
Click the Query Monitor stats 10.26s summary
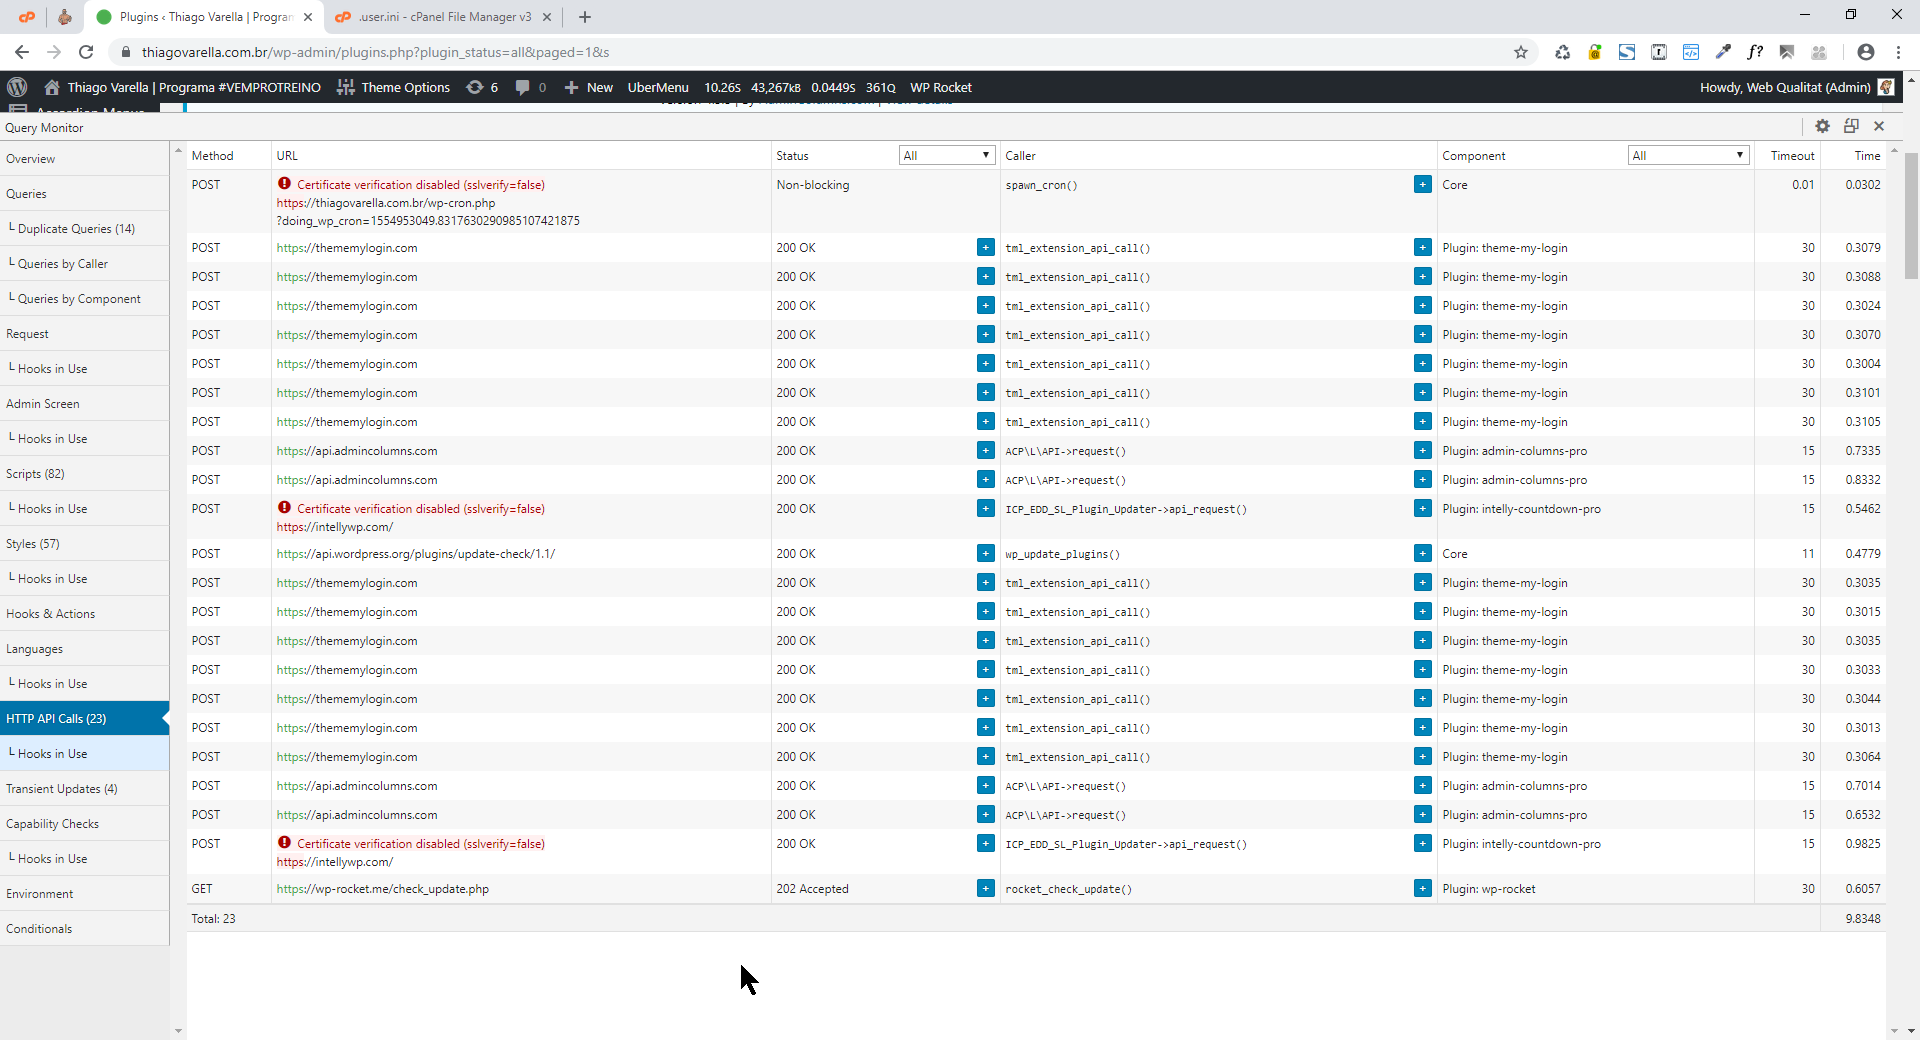point(800,87)
